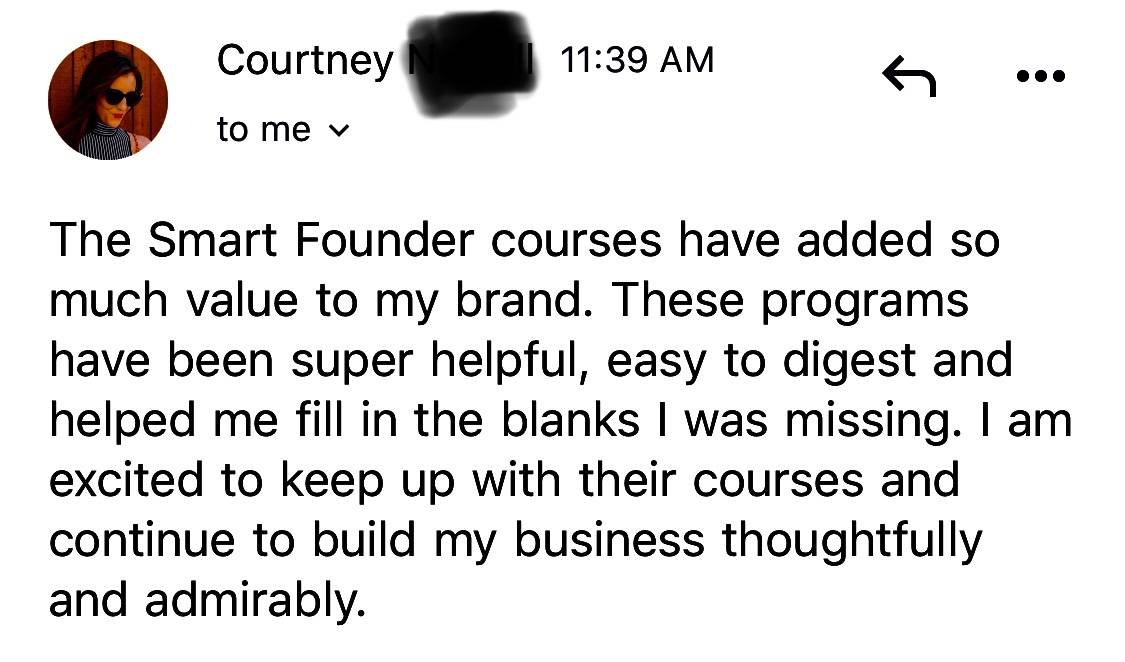Open the three-dot more options menu

click(1041, 75)
